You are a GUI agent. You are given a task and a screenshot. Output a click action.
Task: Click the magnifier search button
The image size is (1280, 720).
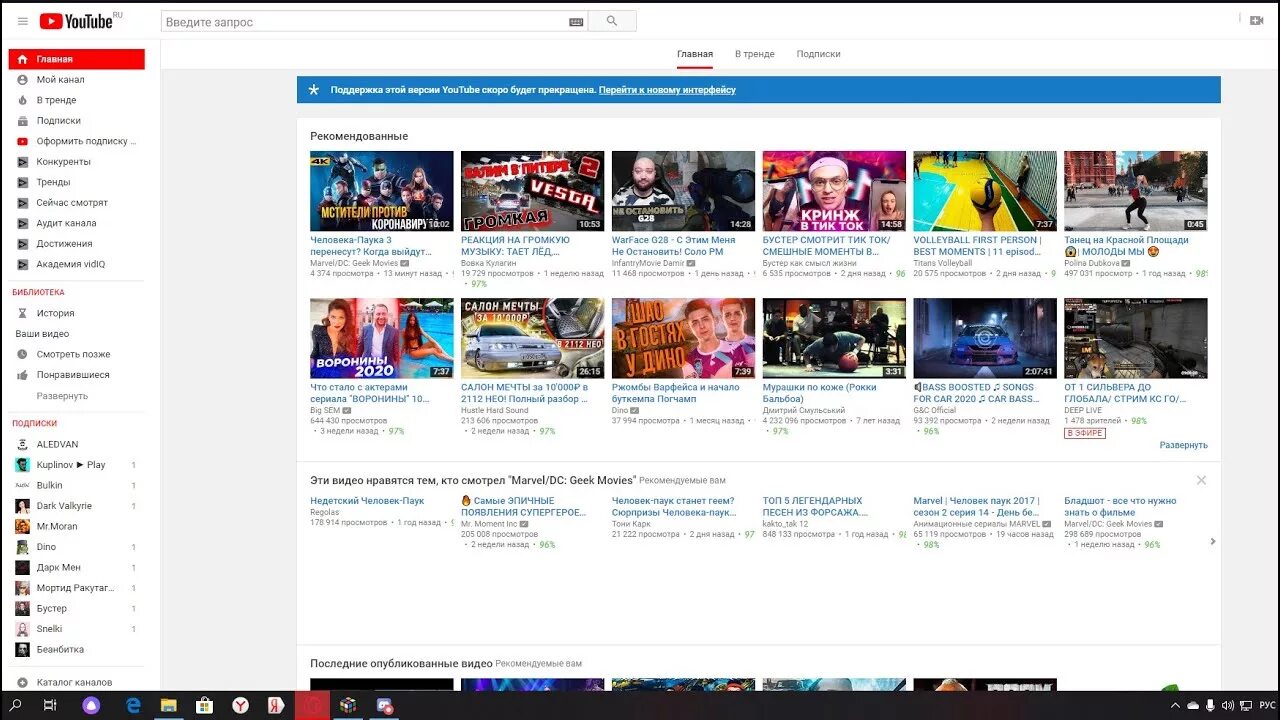[612, 21]
